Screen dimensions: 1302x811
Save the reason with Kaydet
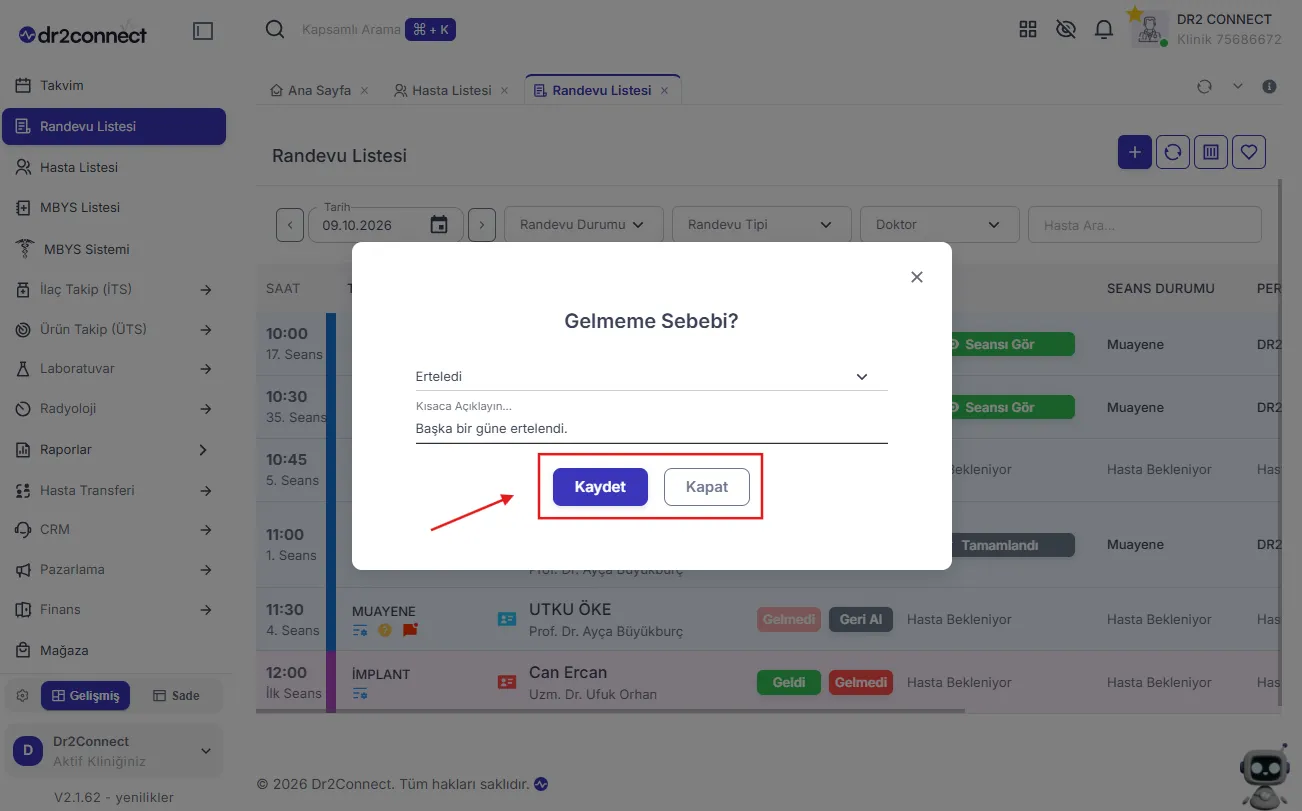click(x=600, y=487)
